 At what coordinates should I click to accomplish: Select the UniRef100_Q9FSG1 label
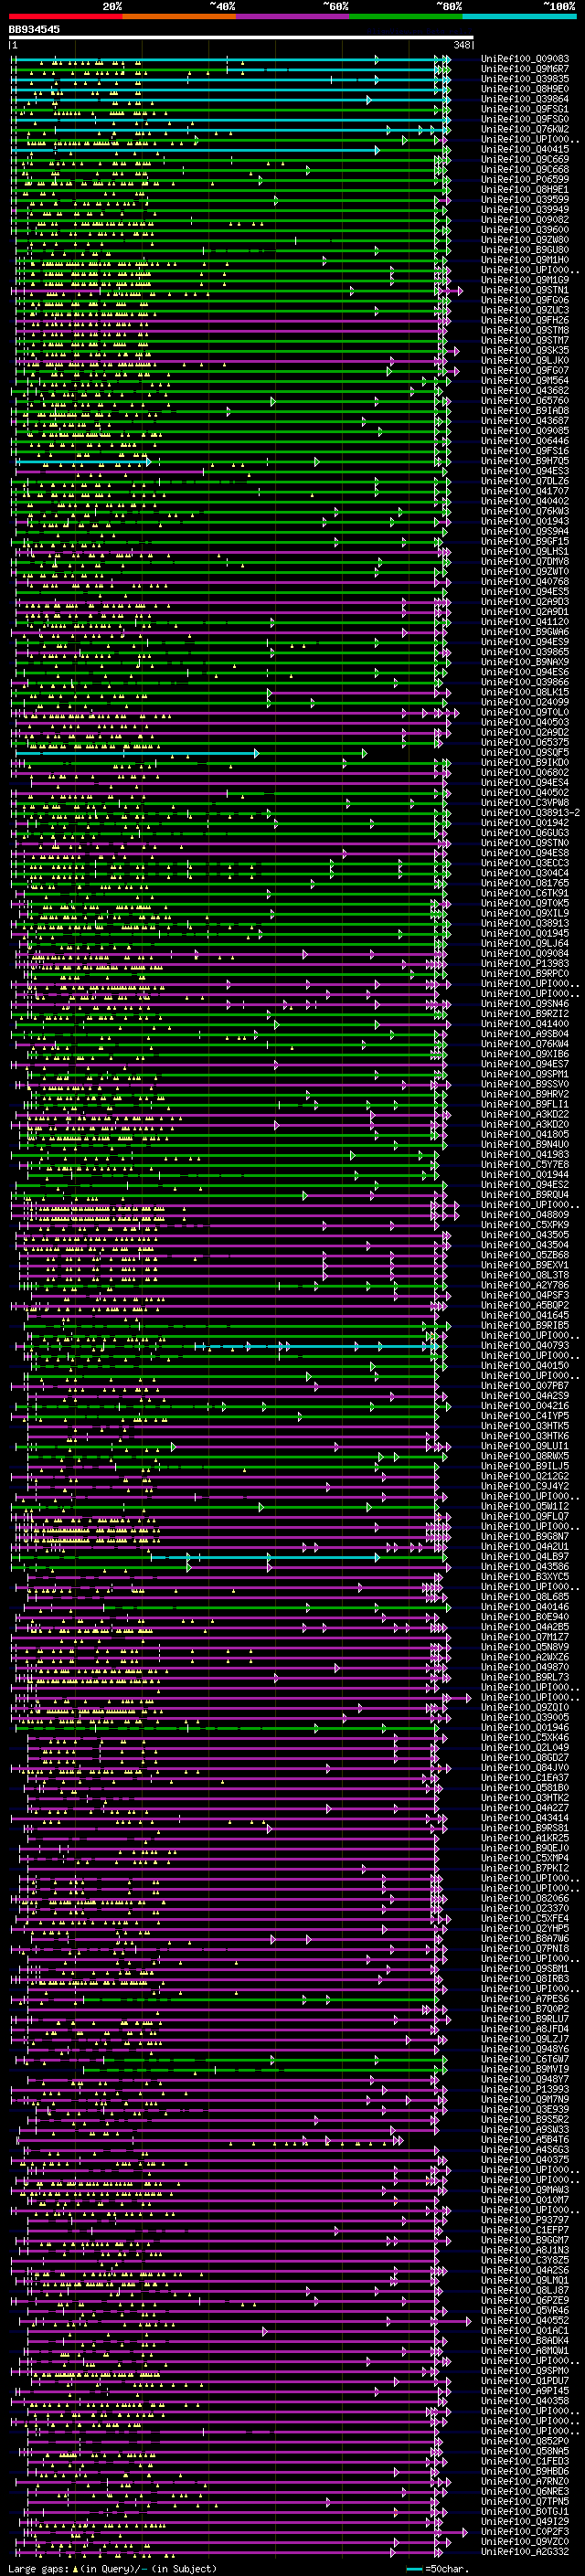click(525, 109)
